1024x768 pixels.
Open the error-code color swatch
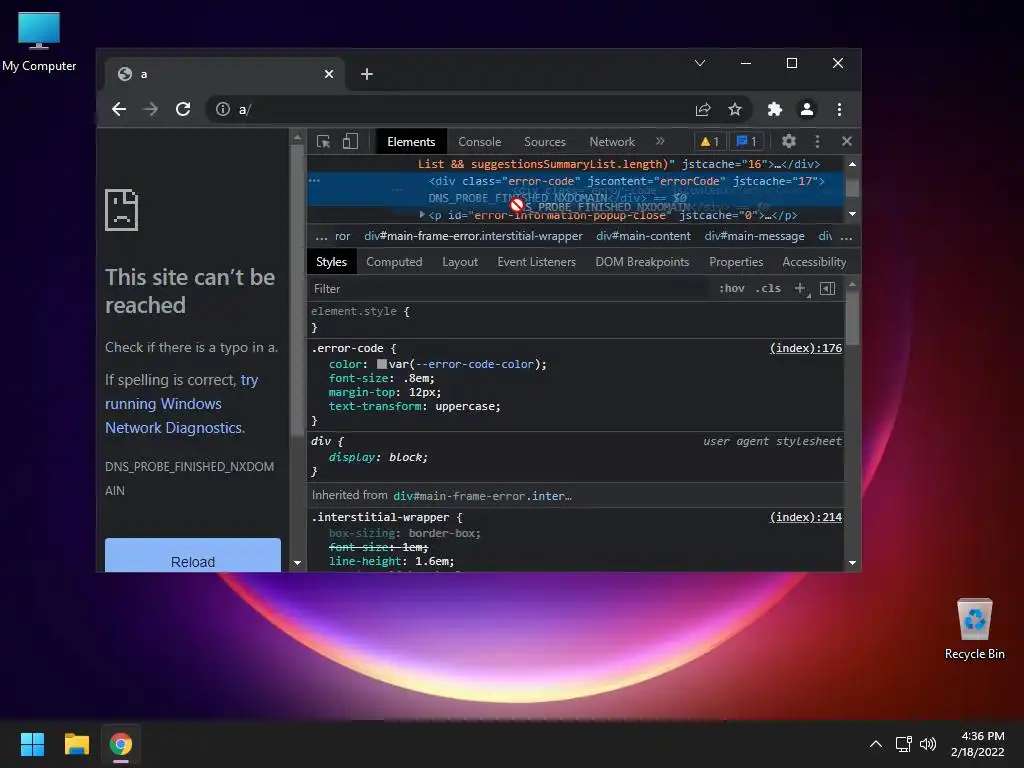point(382,364)
